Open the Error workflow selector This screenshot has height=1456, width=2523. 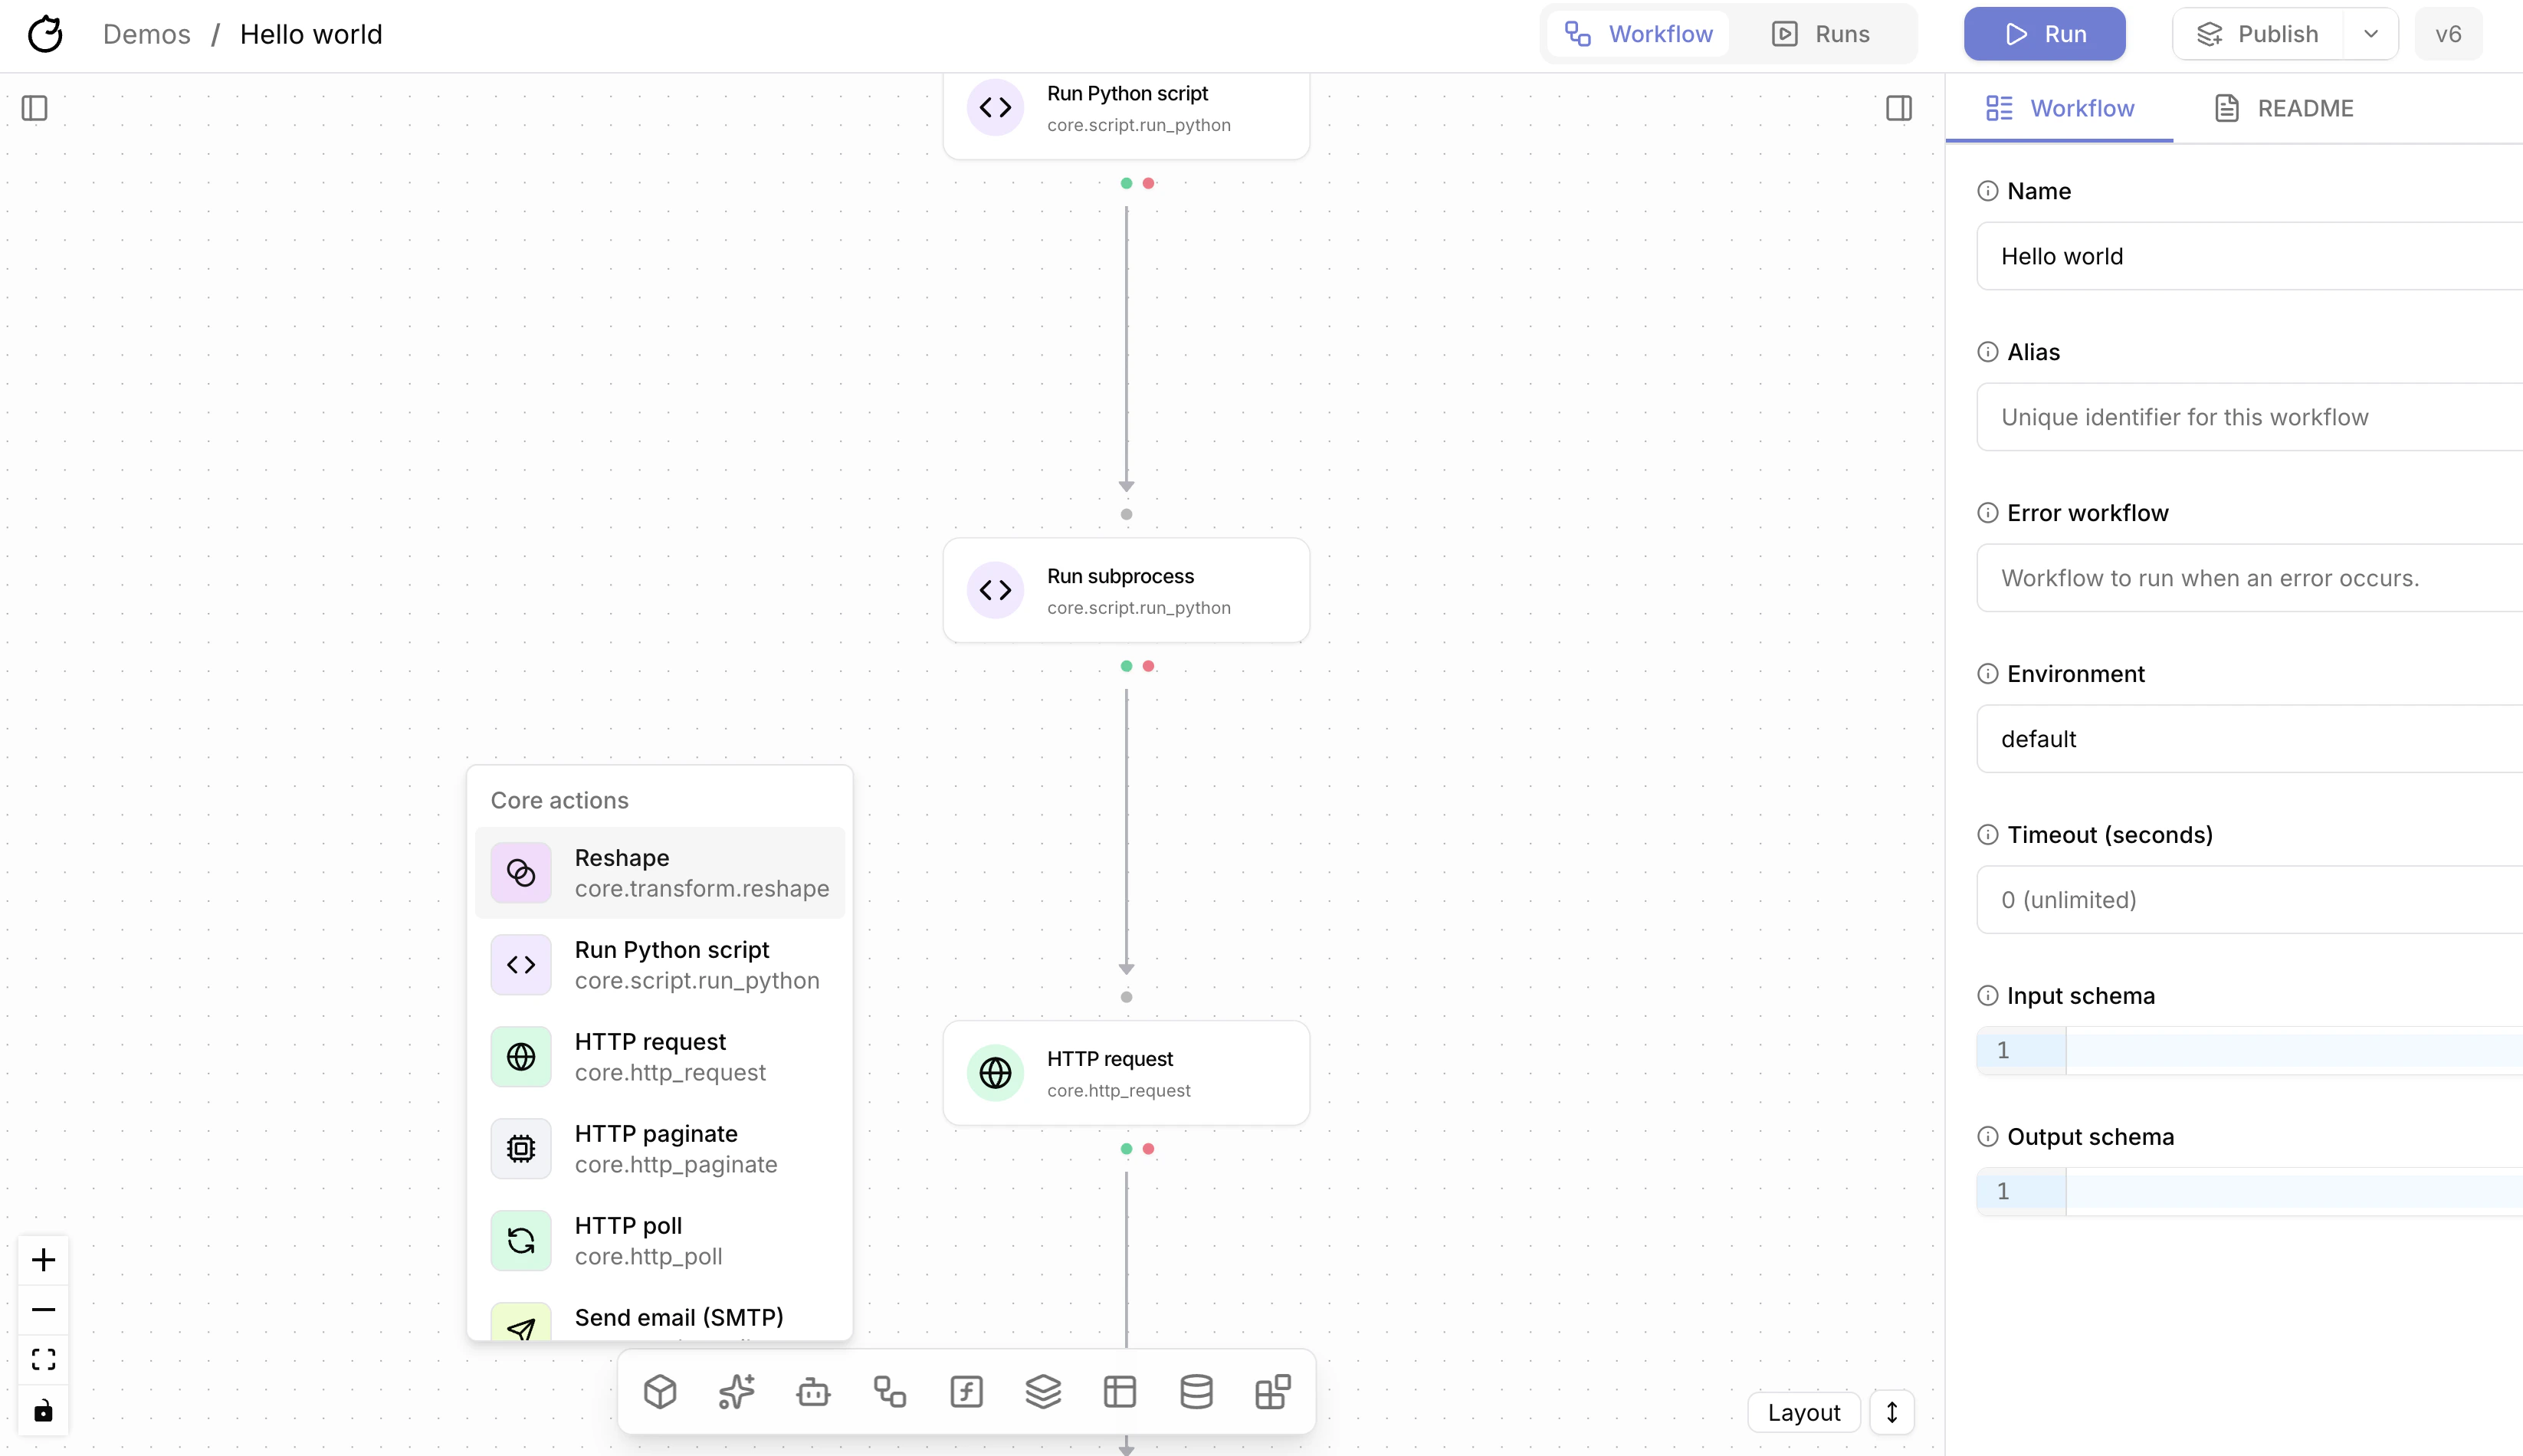[x=2250, y=578]
